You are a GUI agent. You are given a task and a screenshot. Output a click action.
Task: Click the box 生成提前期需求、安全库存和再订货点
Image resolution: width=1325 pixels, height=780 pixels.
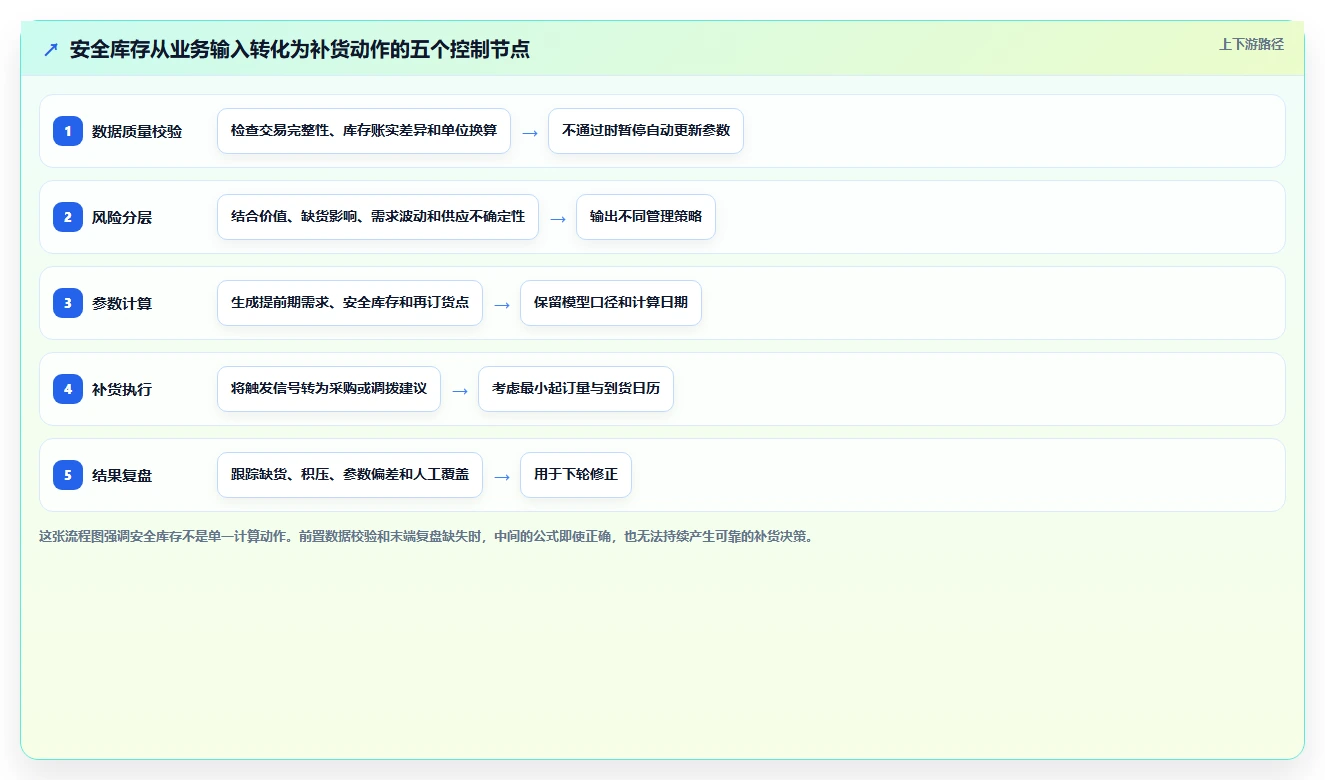point(350,303)
